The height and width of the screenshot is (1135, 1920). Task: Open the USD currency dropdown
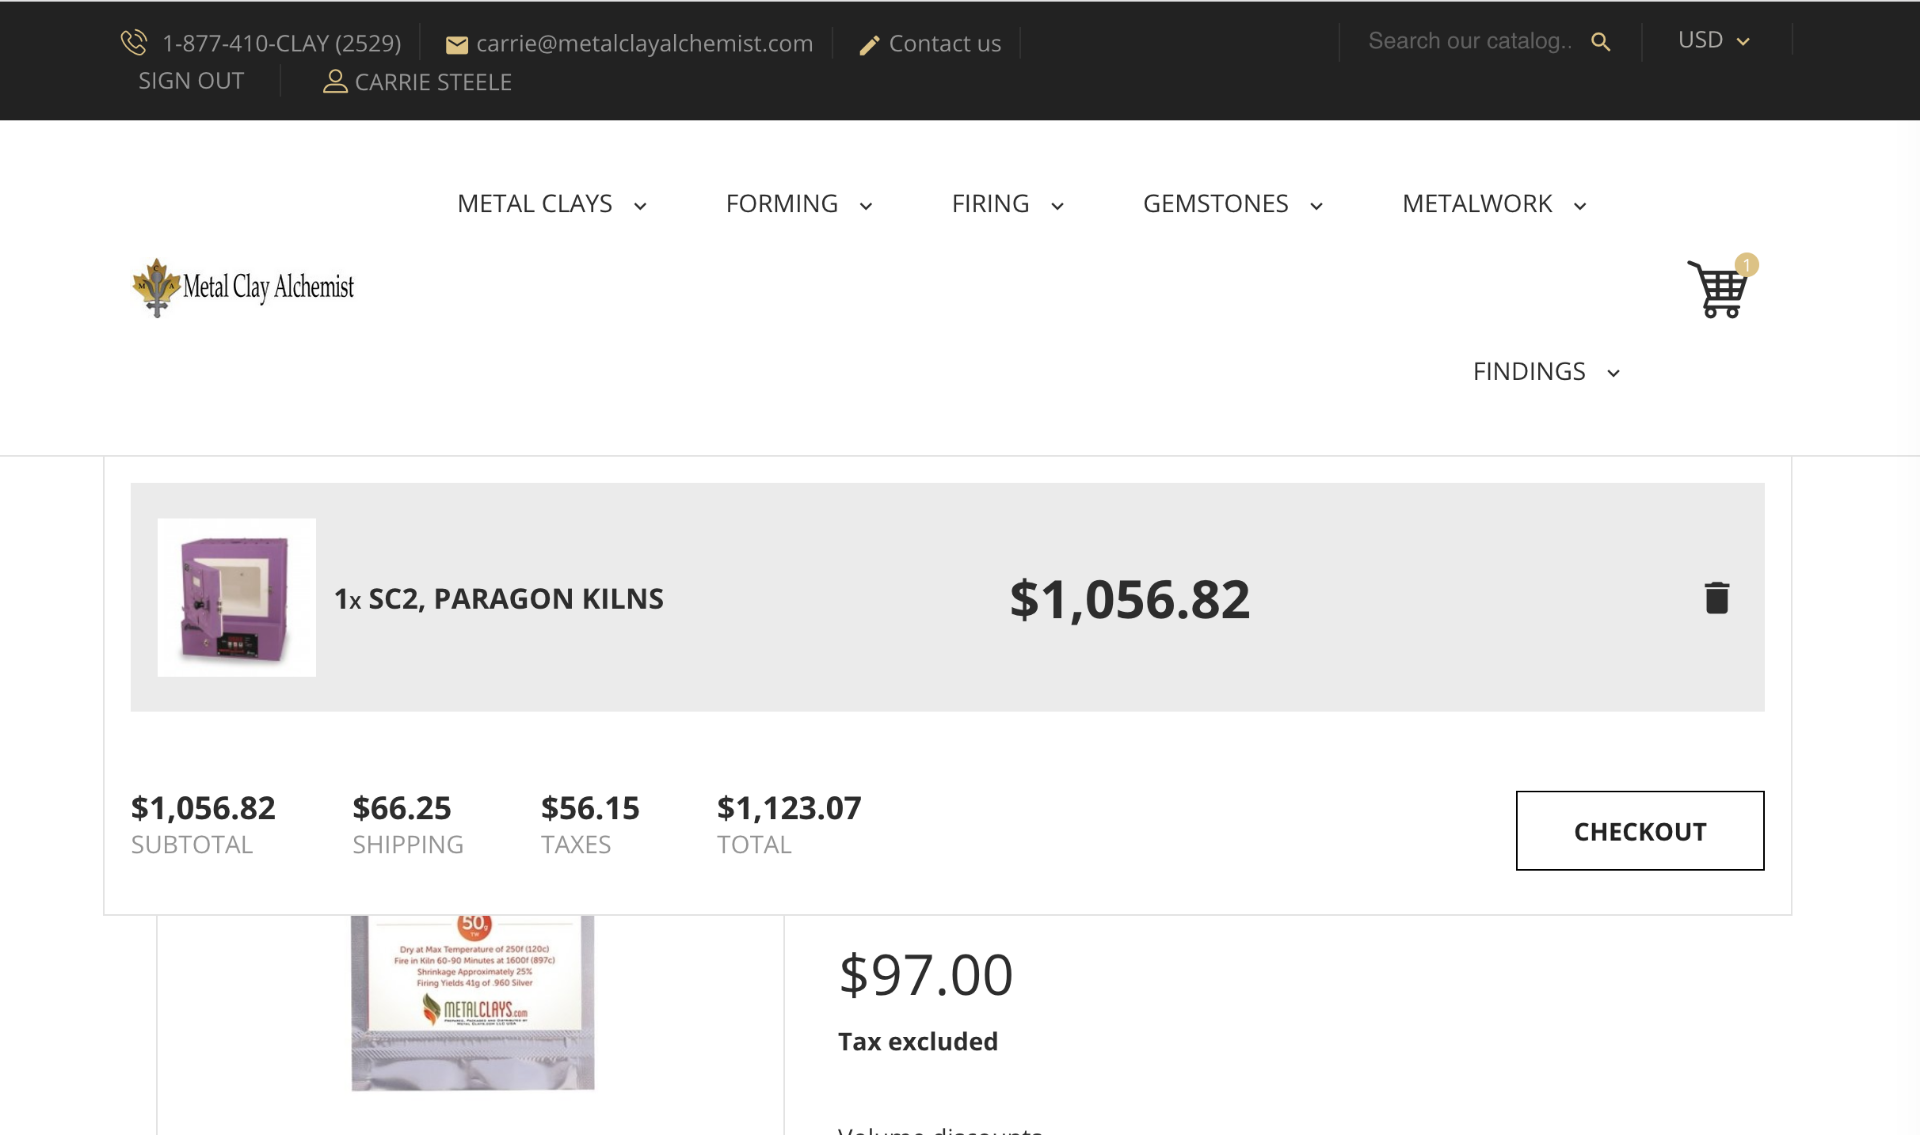[x=1713, y=40]
